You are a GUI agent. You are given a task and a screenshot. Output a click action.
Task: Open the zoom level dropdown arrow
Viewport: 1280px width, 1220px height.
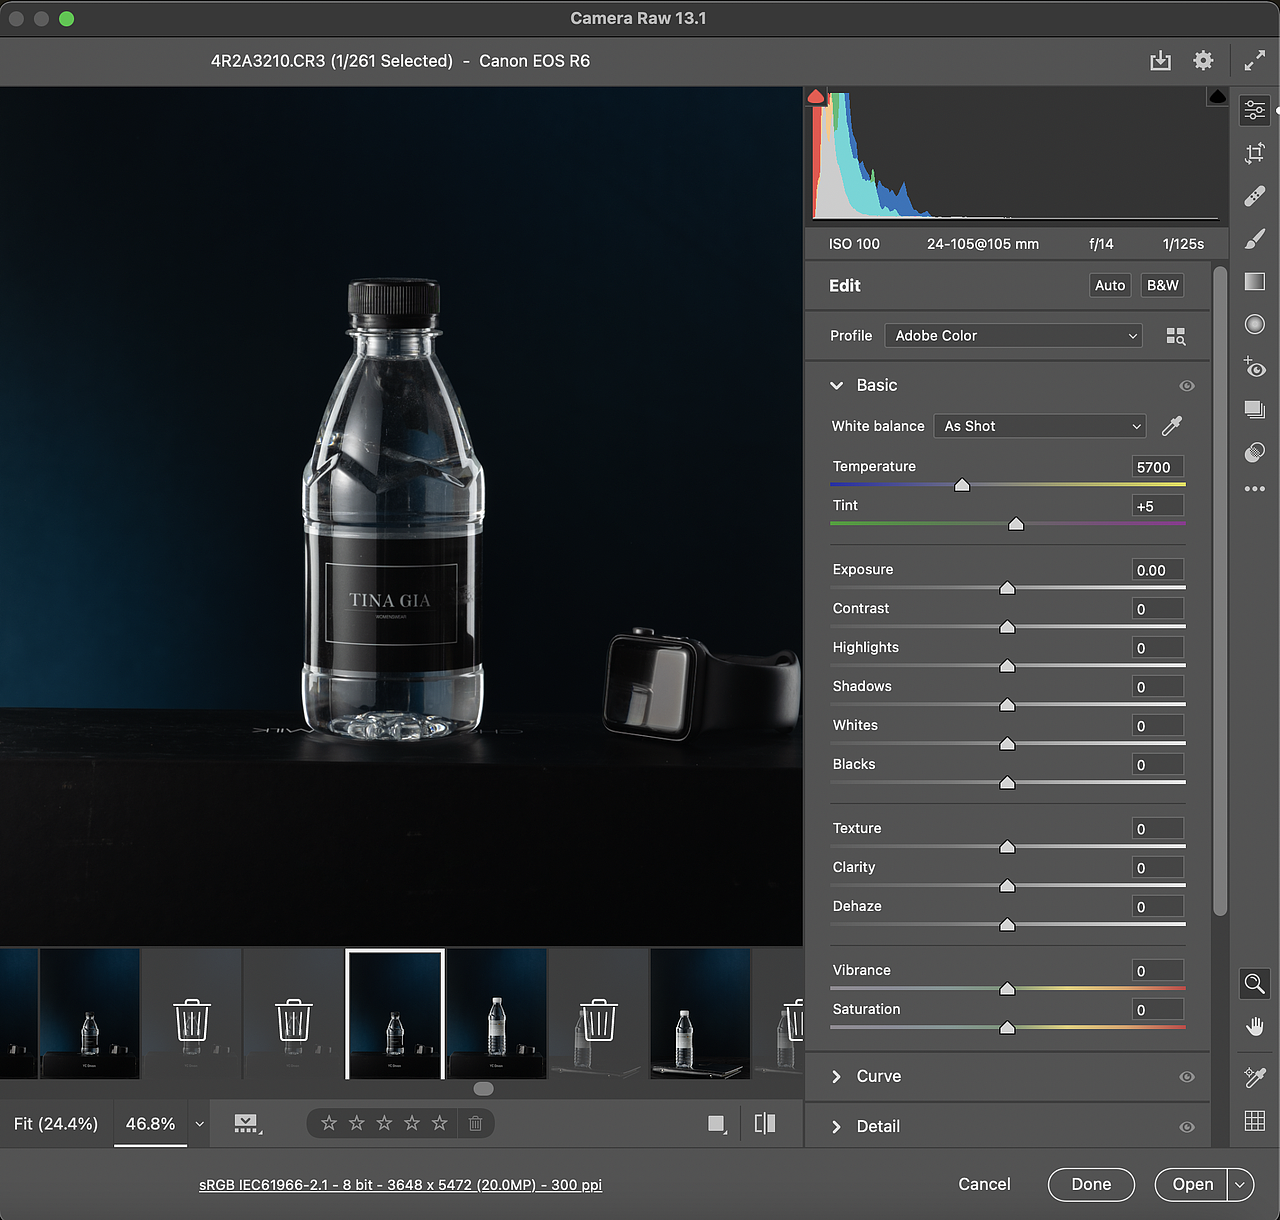(x=199, y=1124)
